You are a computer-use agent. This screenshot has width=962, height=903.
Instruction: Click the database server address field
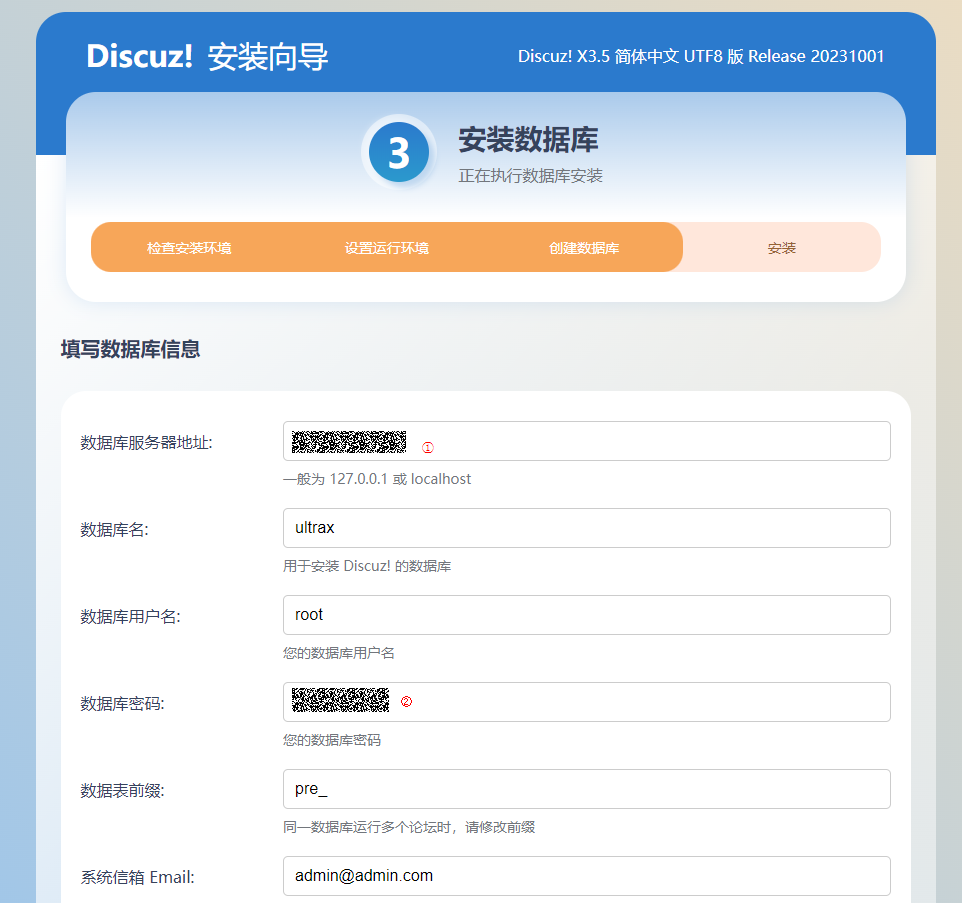(x=587, y=441)
